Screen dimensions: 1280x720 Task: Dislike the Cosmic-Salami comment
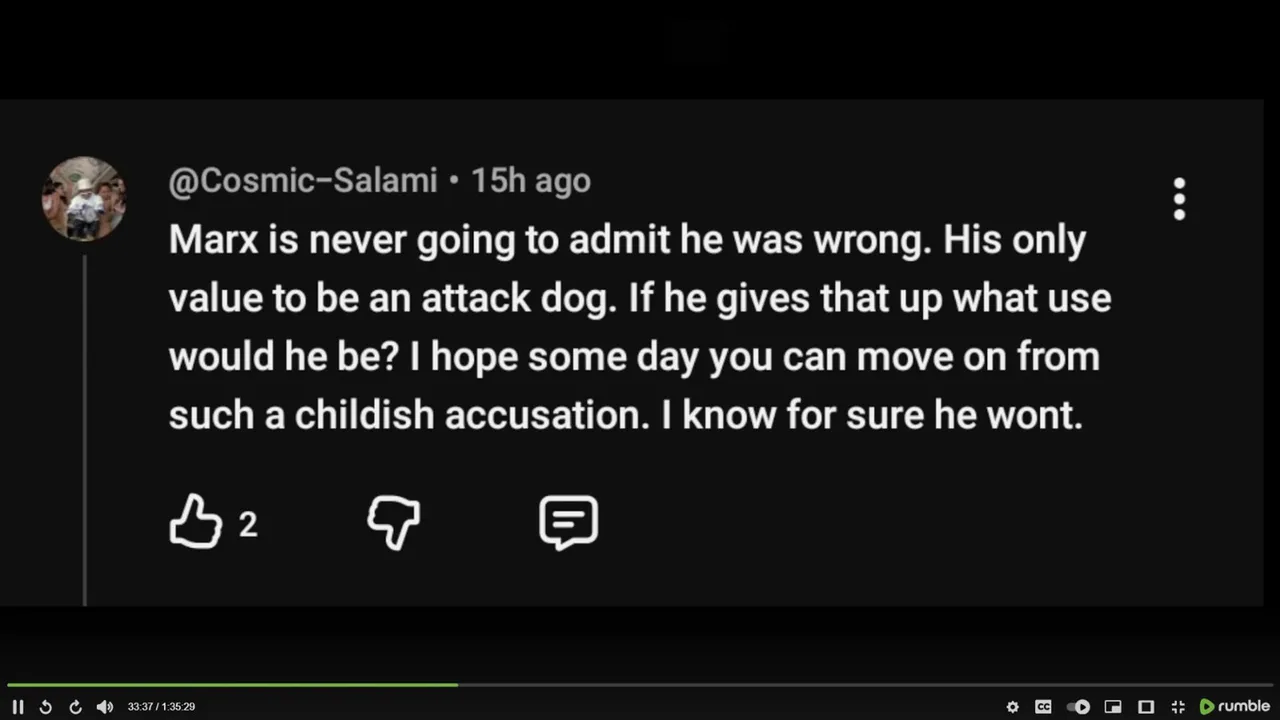tap(393, 522)
